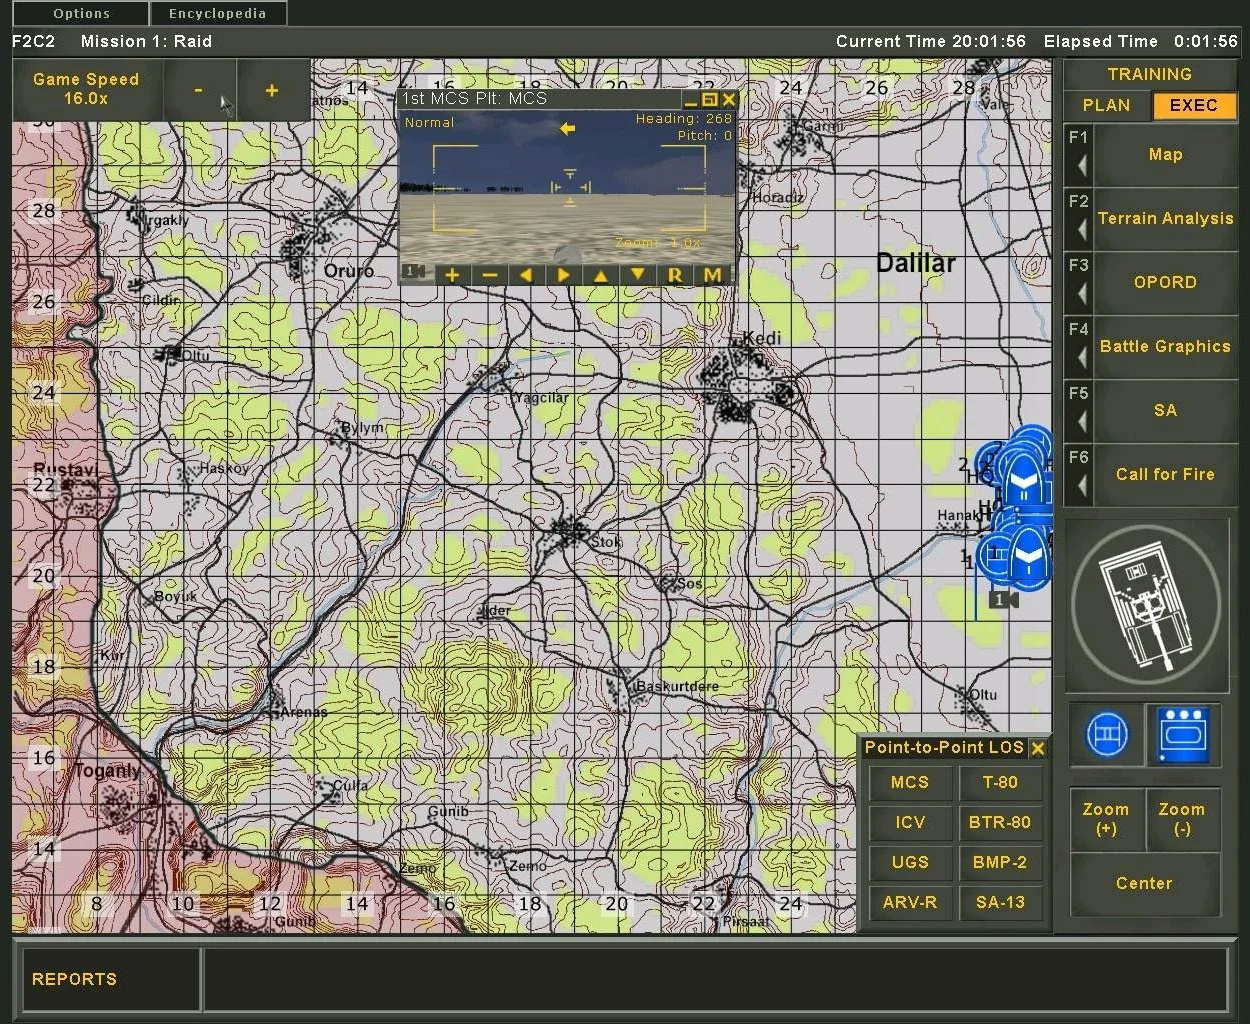Click the round blue unit symbol icon
Screen dimensions: 1250x1024
point(1106,735)
